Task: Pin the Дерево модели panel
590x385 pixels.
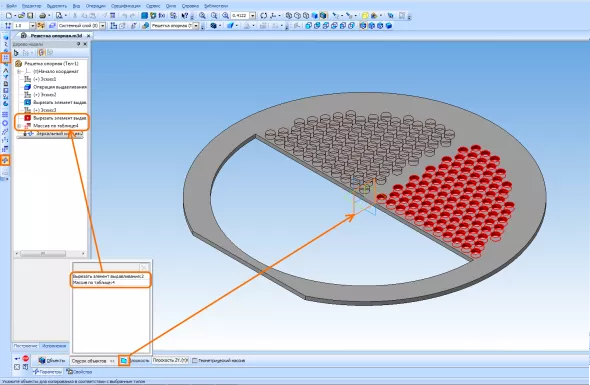Action: 78,44
